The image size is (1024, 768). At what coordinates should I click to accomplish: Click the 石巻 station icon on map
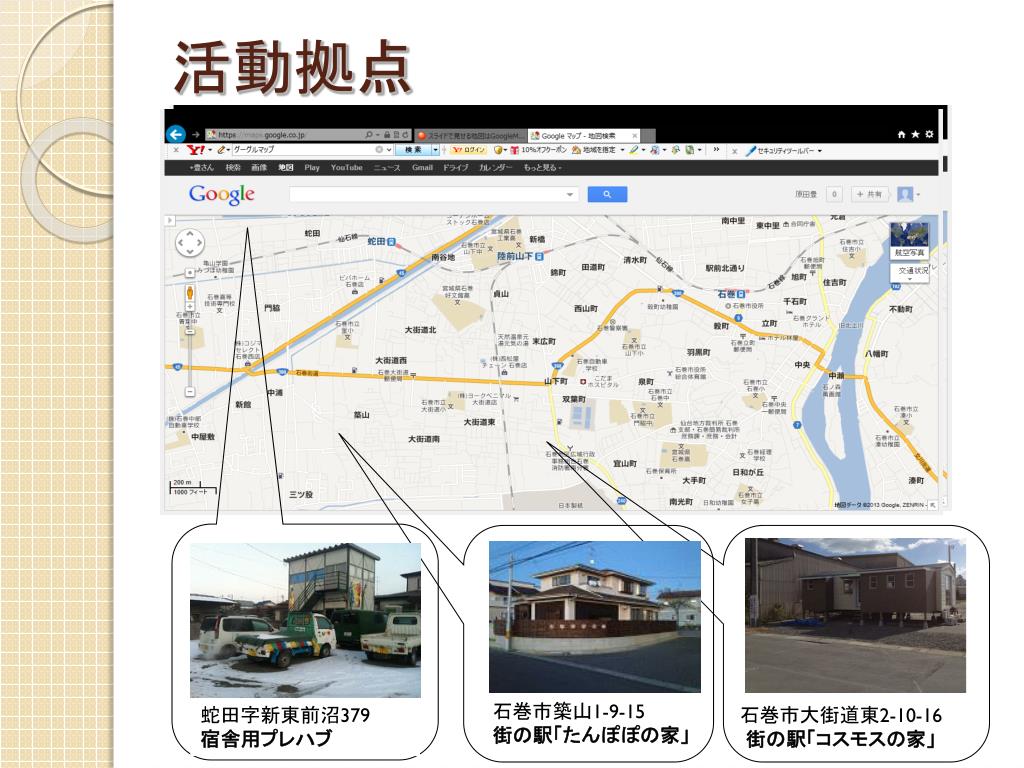tap(741, 295)
